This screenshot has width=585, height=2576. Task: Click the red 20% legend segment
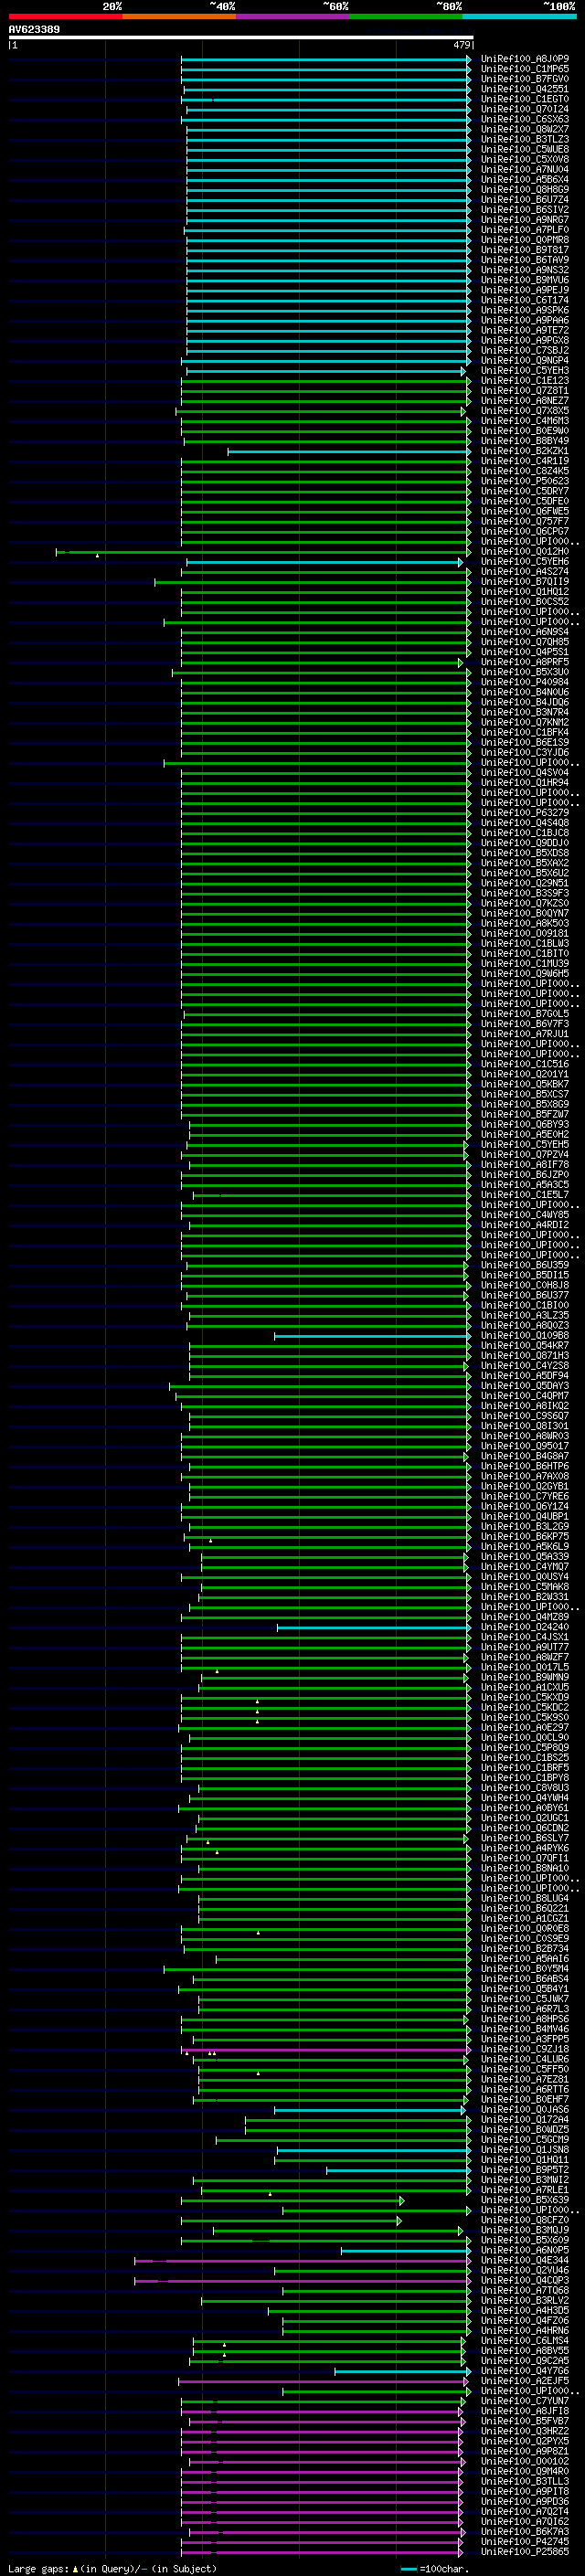[65, 16]
